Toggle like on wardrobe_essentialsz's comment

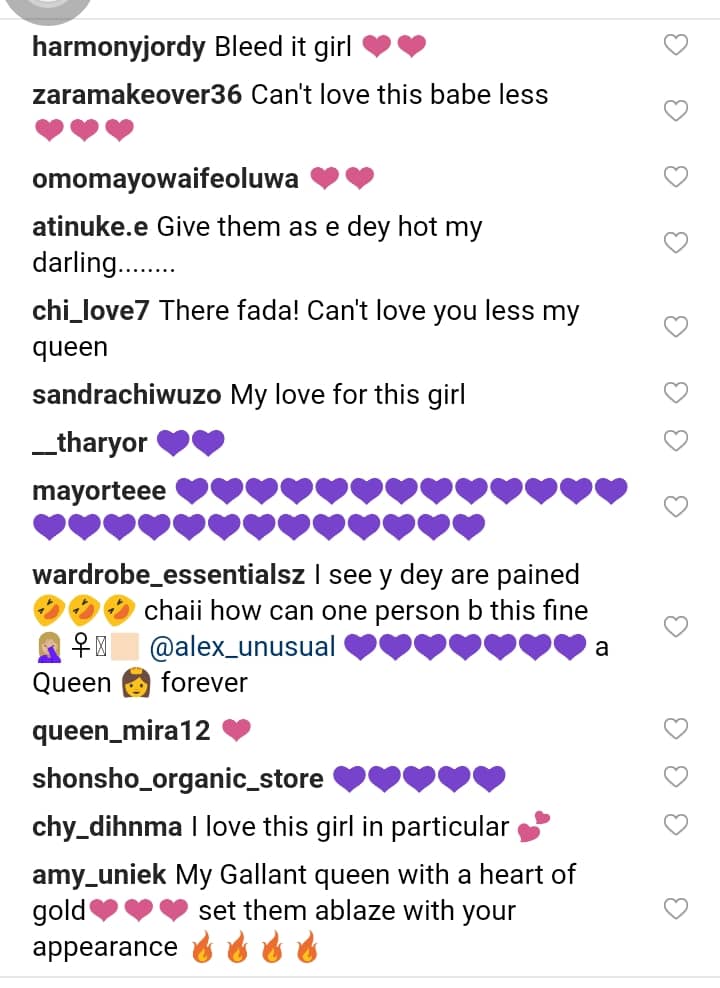[677, 627]
